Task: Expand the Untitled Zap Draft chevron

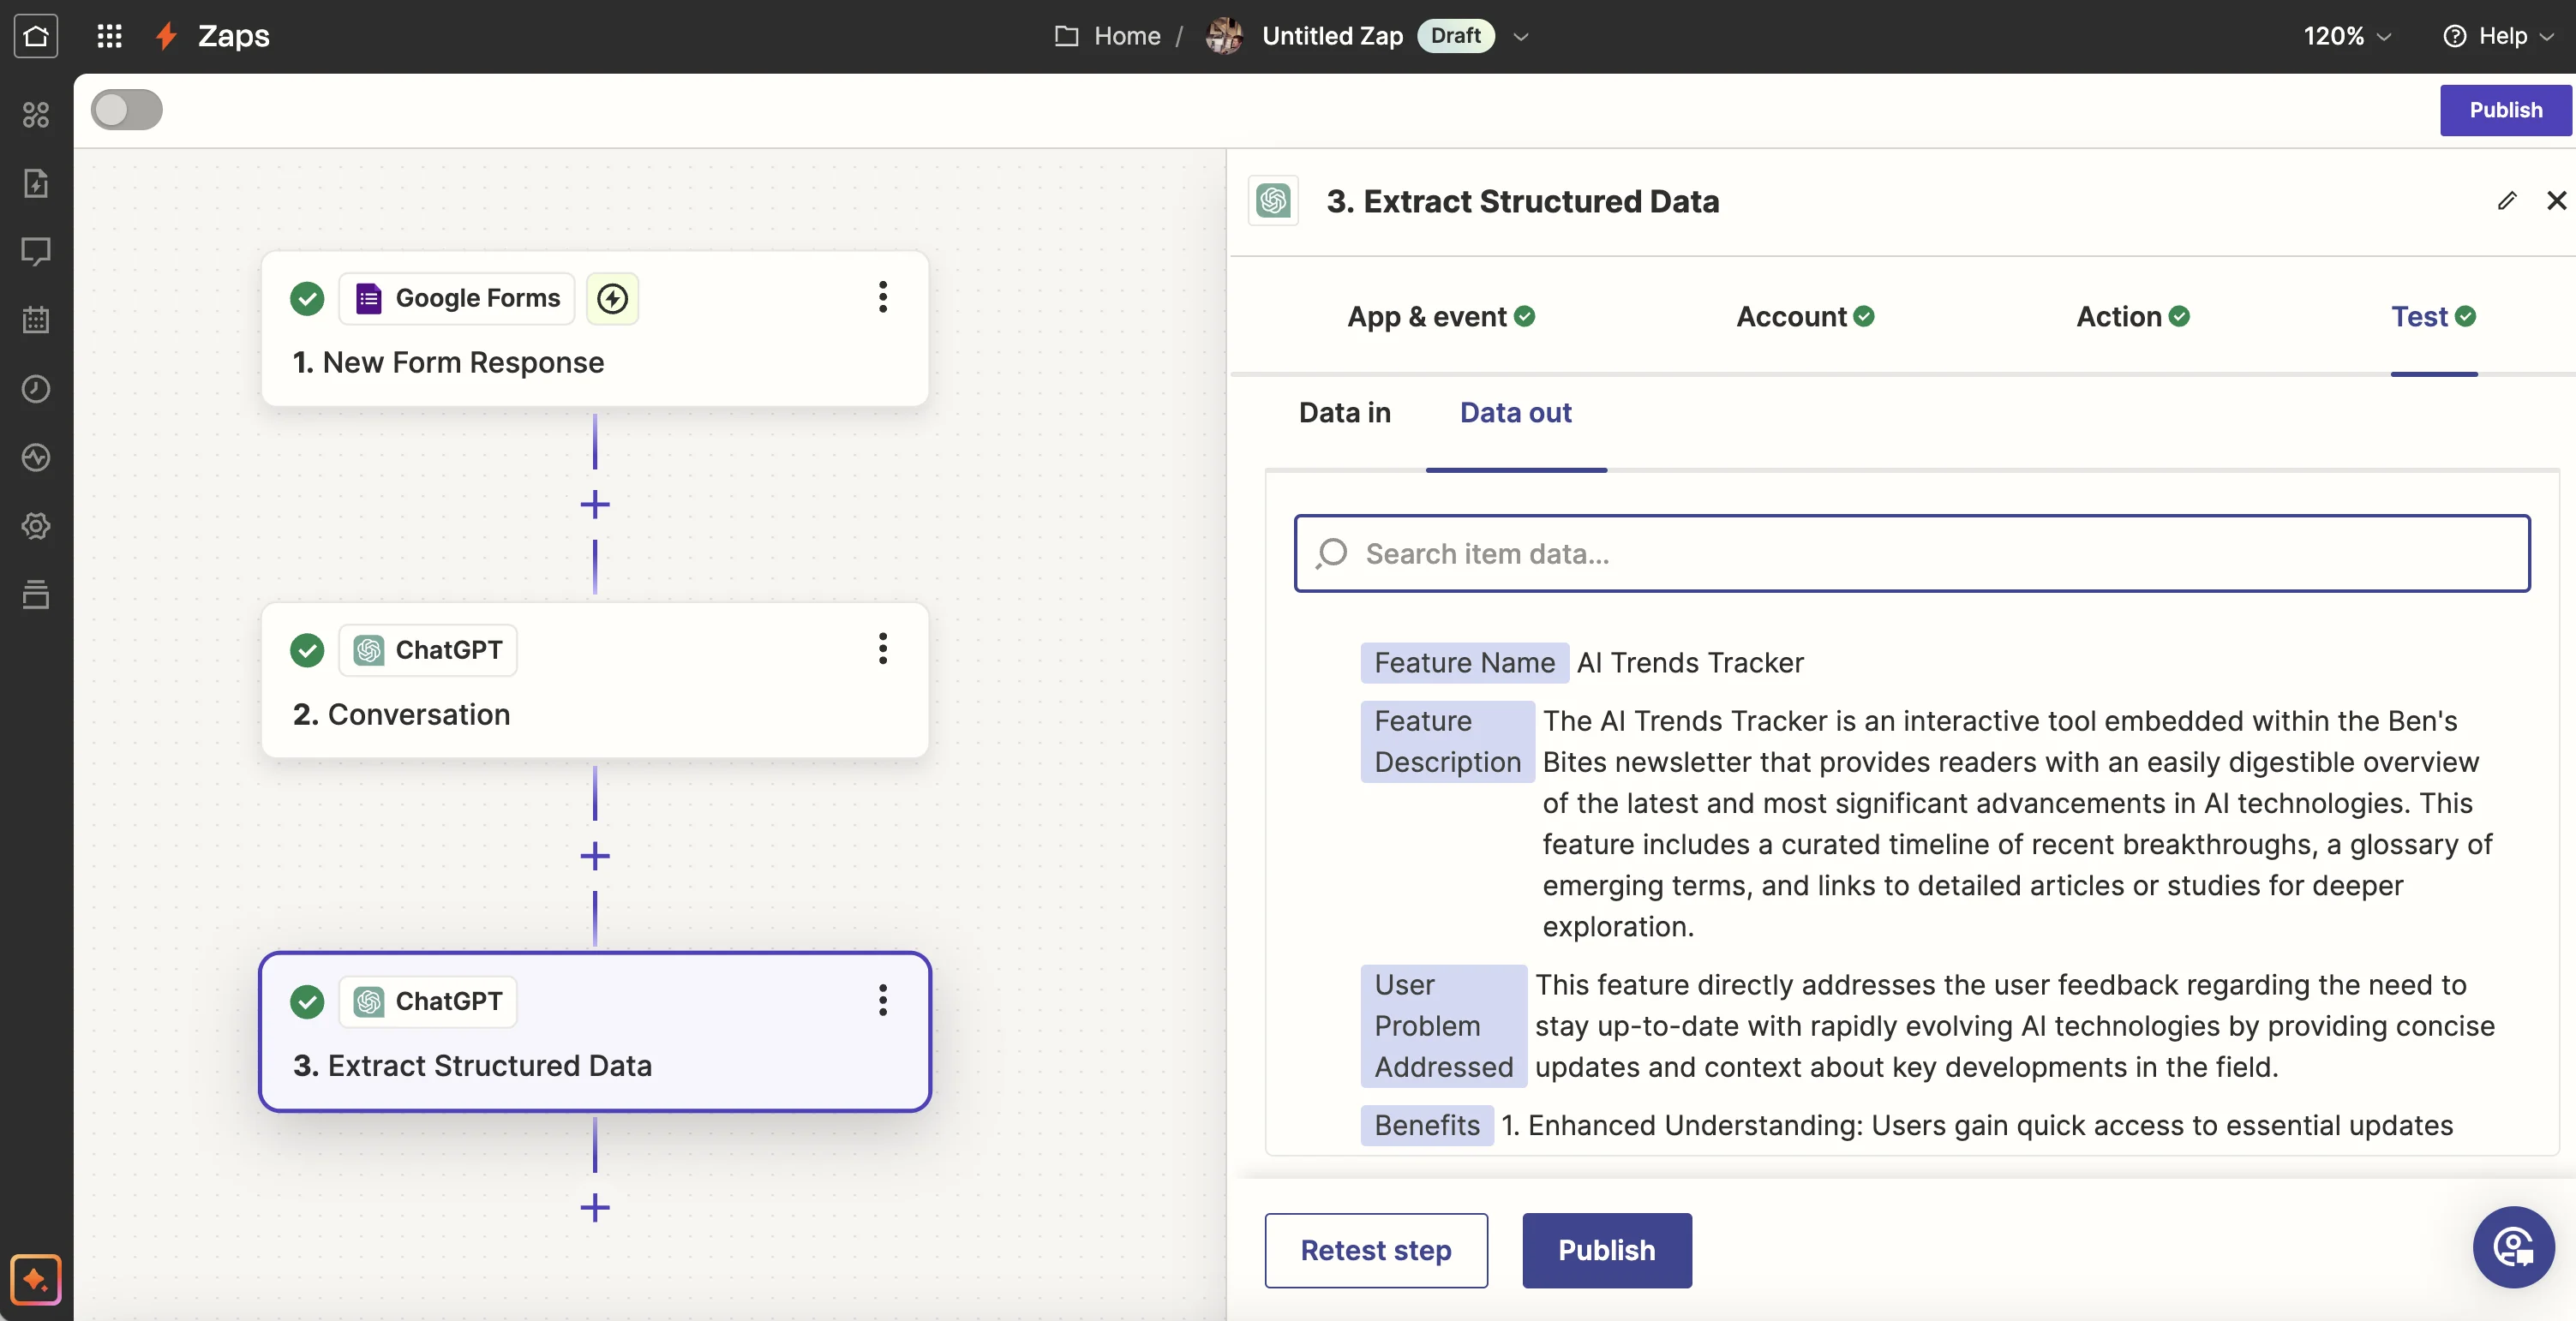Action: (1520, 37)
